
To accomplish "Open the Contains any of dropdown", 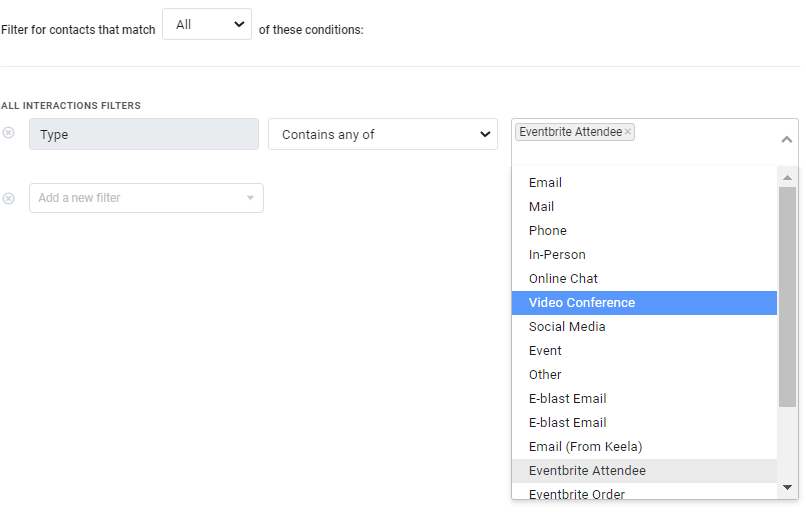I will (383, 135).
